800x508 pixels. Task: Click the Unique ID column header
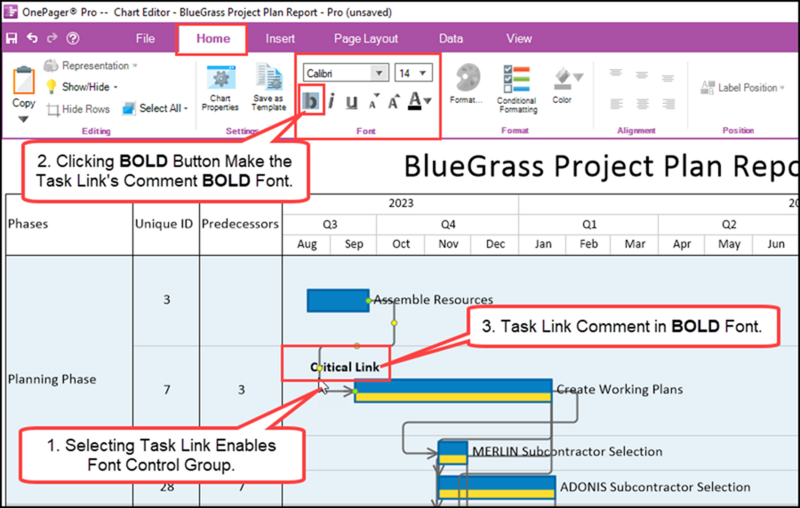click(164, 224)
